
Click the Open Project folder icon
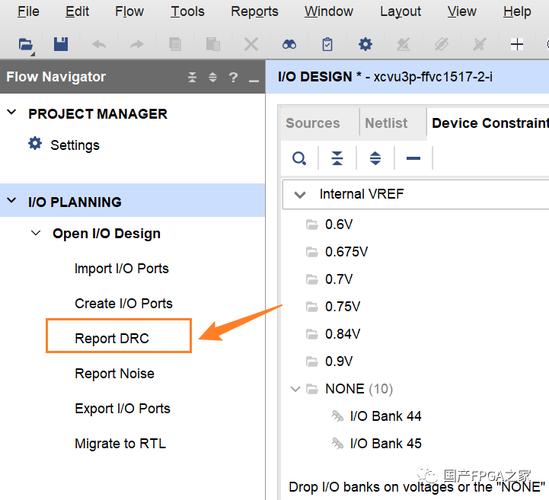[x=26, y=45]
